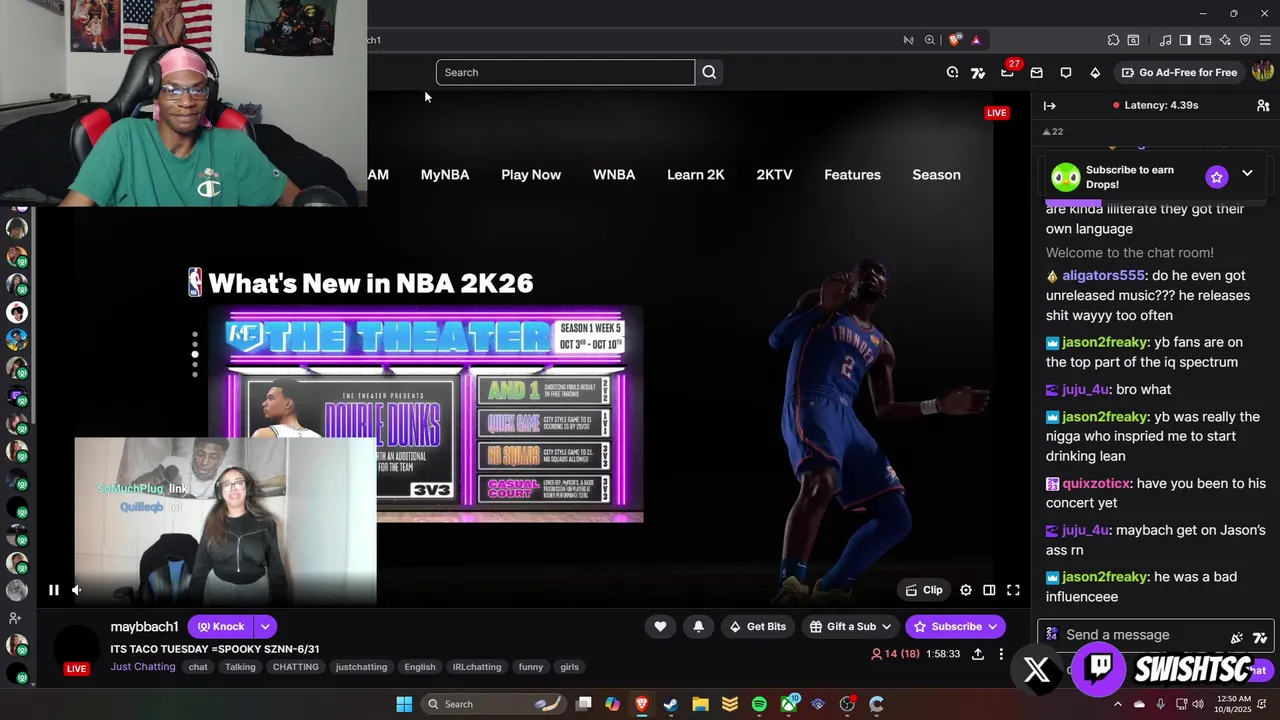Screen dimensions: 1280x720
Task: Open the Learn 2K menu item
Action: 696,174
